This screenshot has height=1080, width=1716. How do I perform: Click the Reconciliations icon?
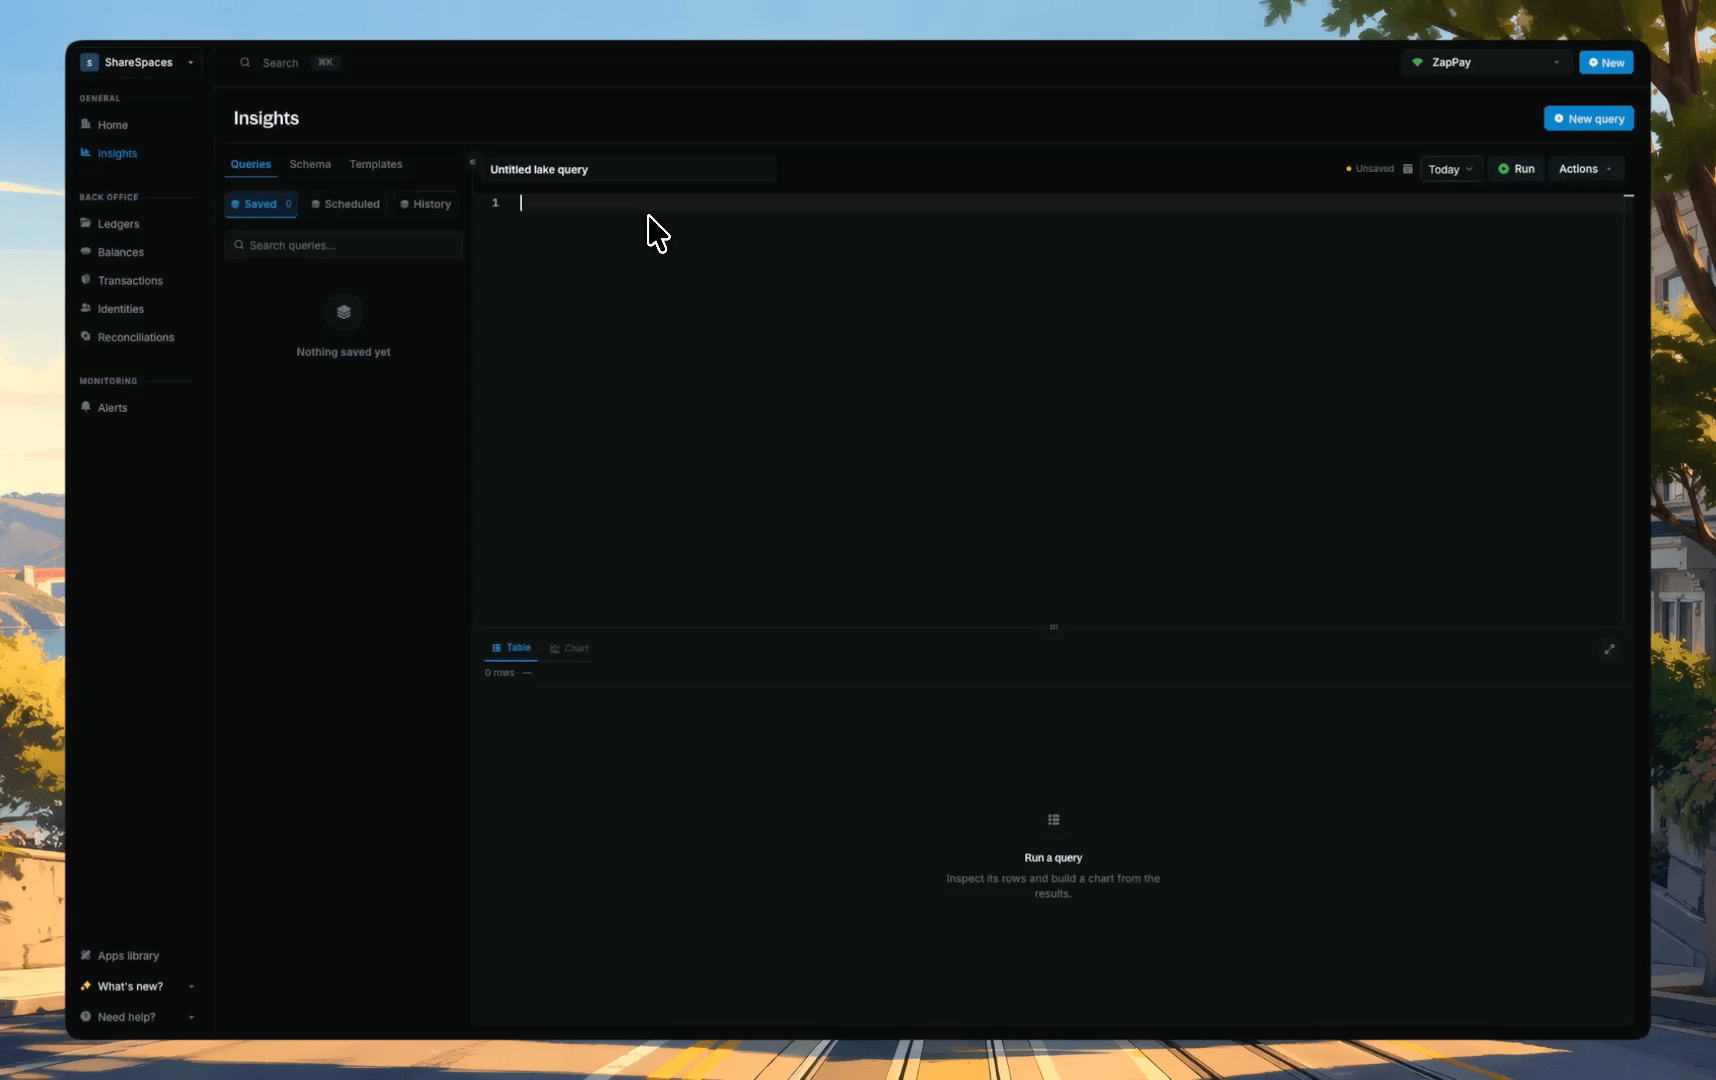pos(86,336)
